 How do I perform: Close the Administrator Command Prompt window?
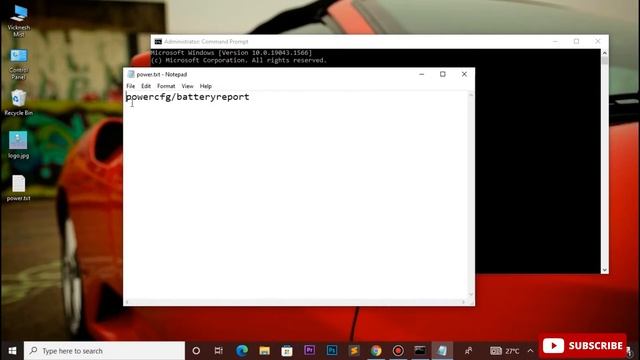tap(598, 42)
